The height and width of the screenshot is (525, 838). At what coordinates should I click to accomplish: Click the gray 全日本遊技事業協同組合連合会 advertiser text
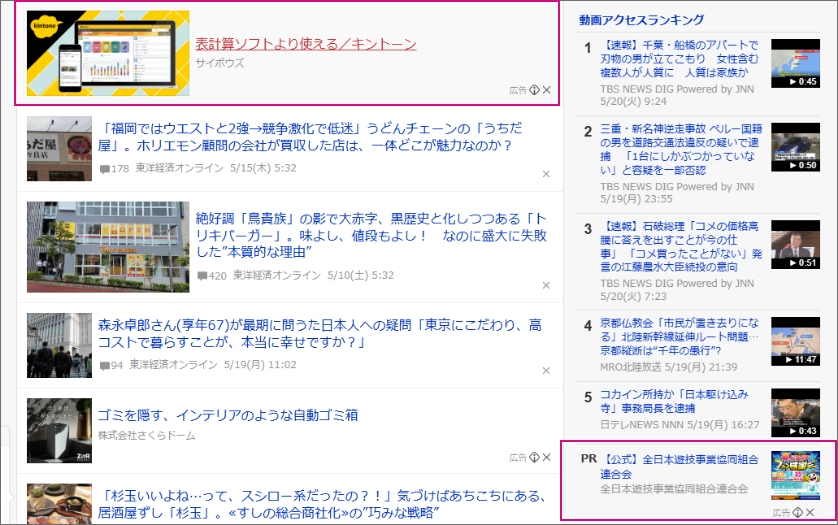674,489
